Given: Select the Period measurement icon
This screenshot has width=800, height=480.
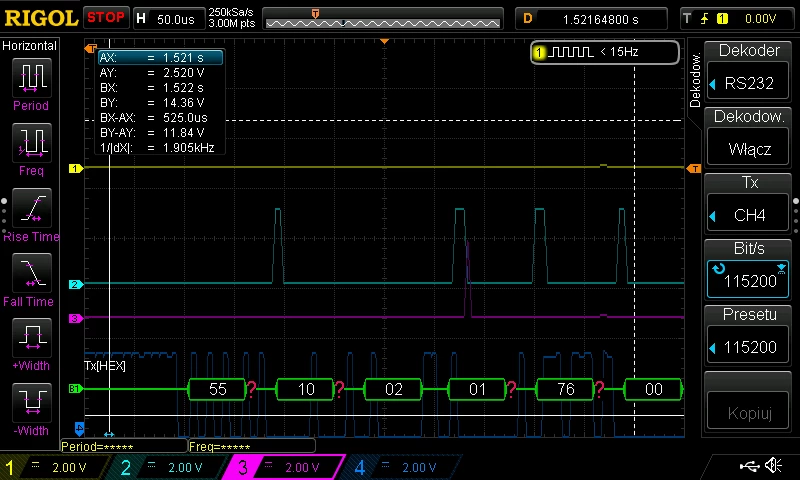Looking at the screenshot, I should pyautogui.click(x=31, y=78).
